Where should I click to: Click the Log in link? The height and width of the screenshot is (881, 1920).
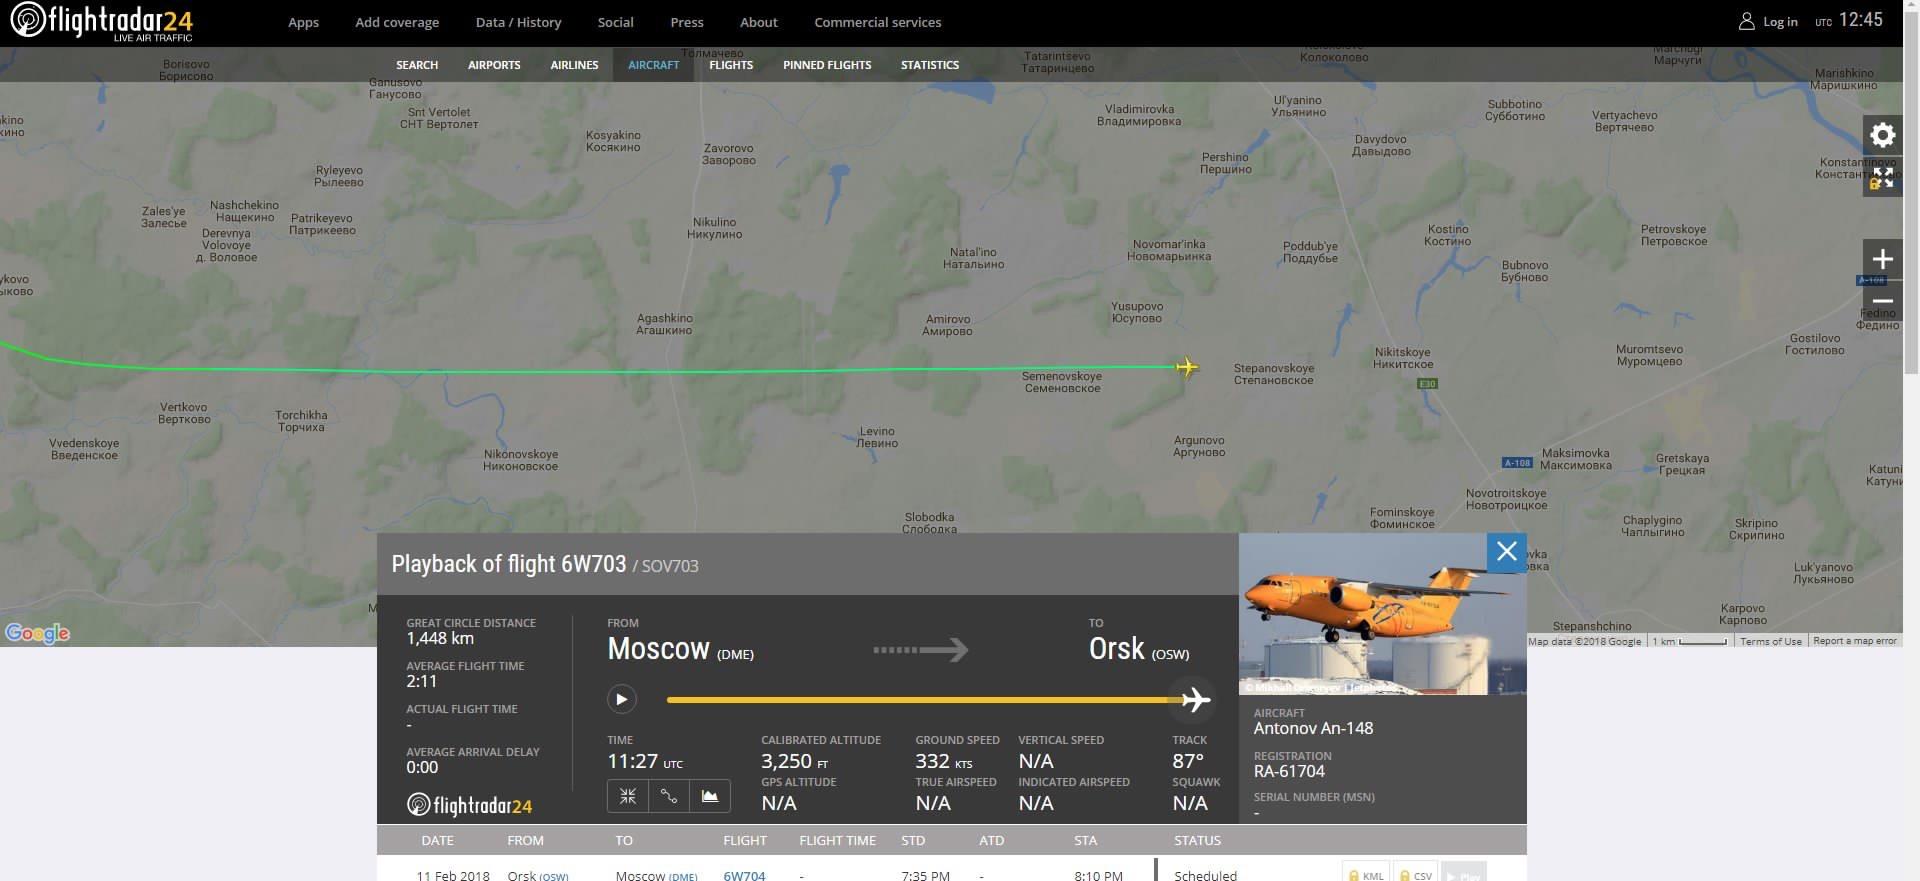click(x=1780, y=22)
